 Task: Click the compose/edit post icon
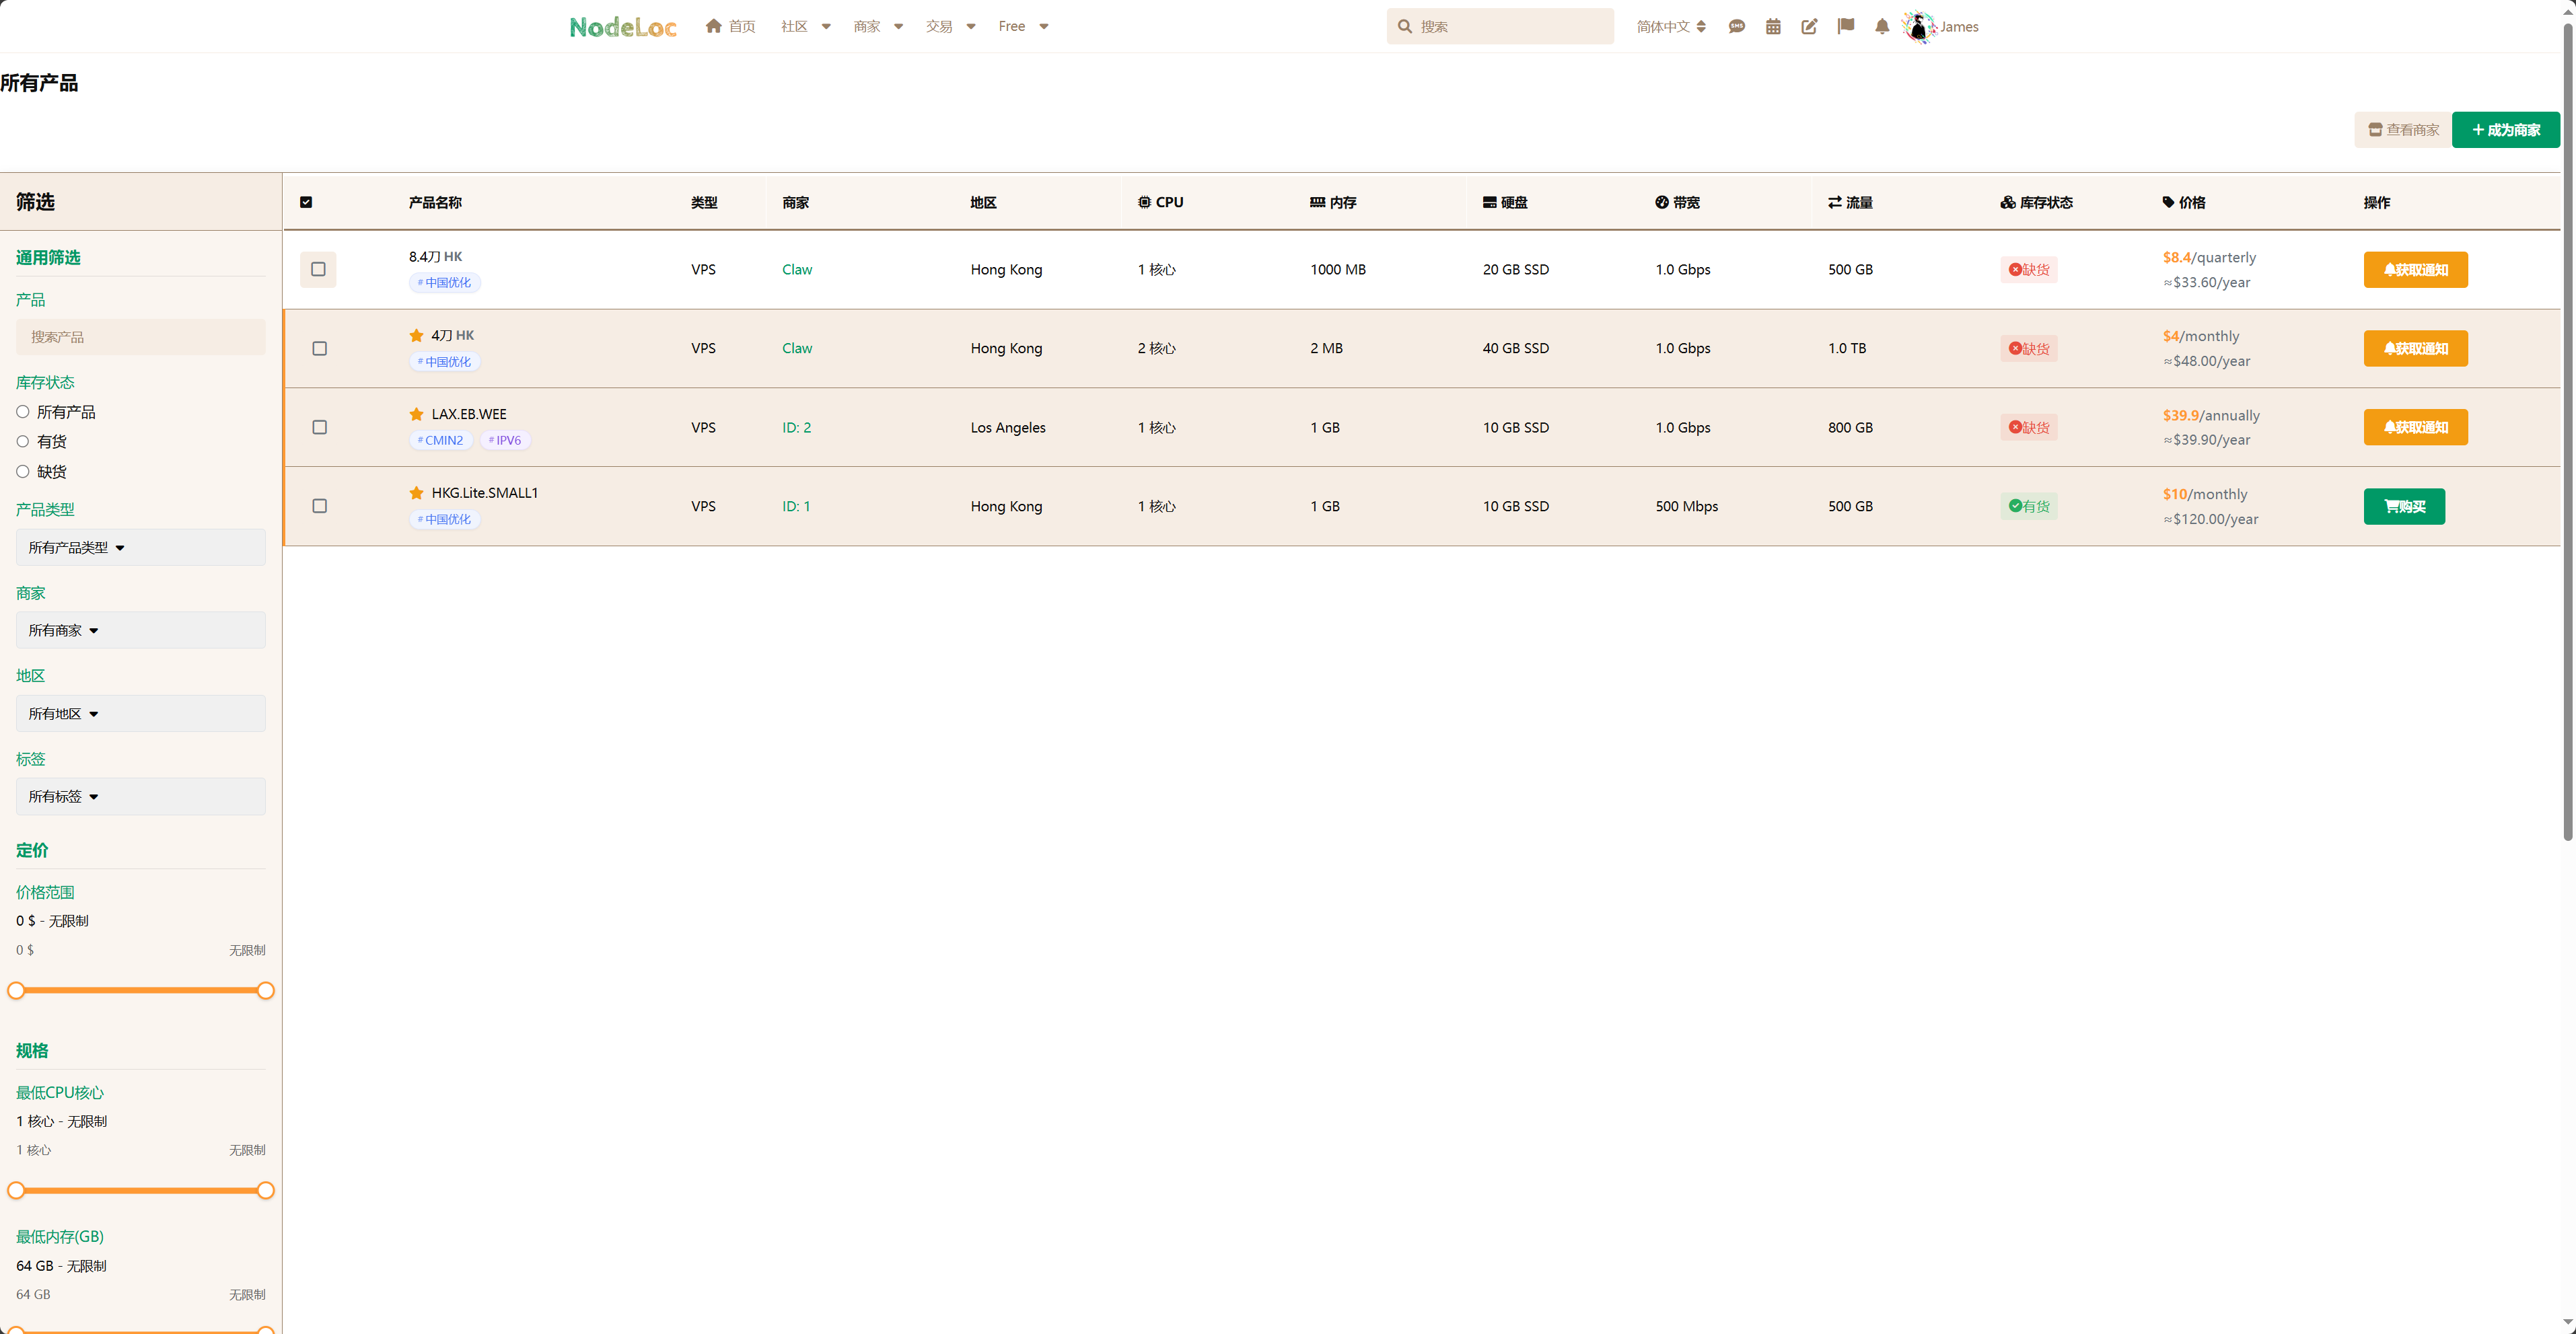coord(1809,27)
